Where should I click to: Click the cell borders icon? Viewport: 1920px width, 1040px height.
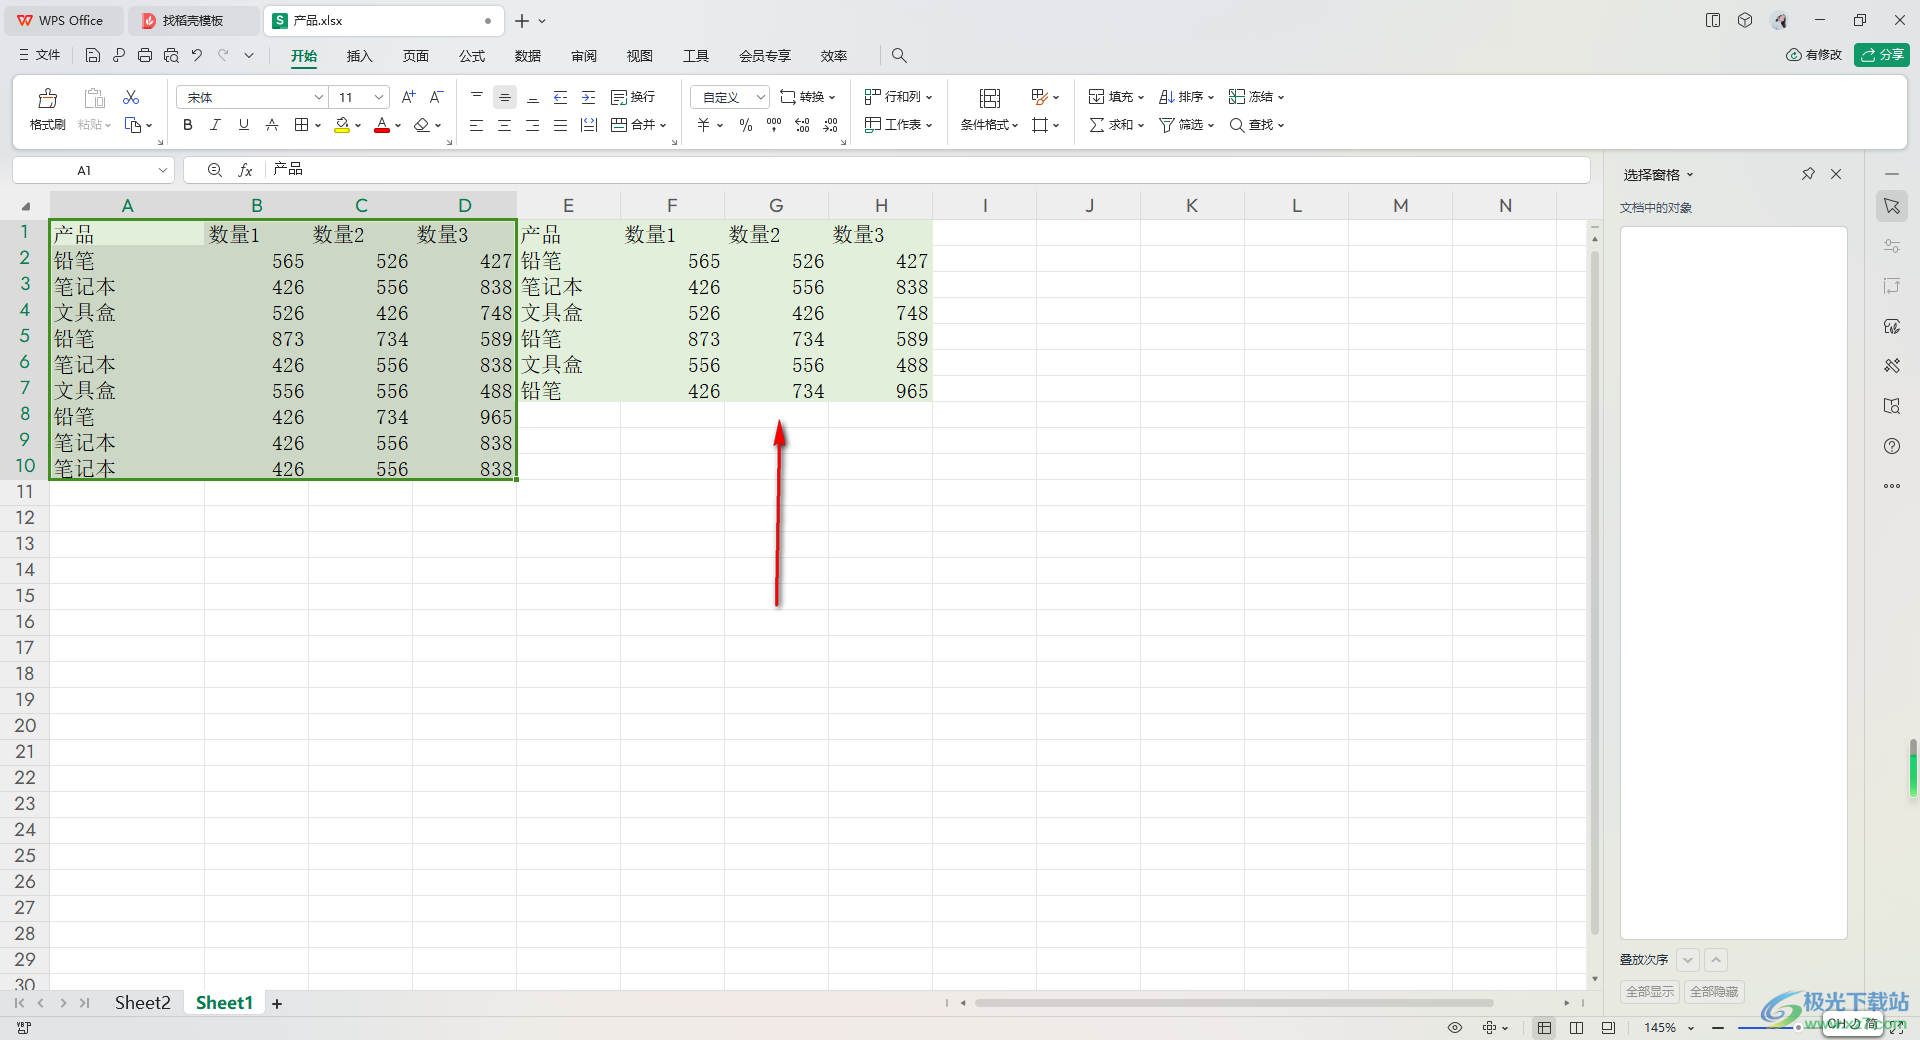coord(301,125)
